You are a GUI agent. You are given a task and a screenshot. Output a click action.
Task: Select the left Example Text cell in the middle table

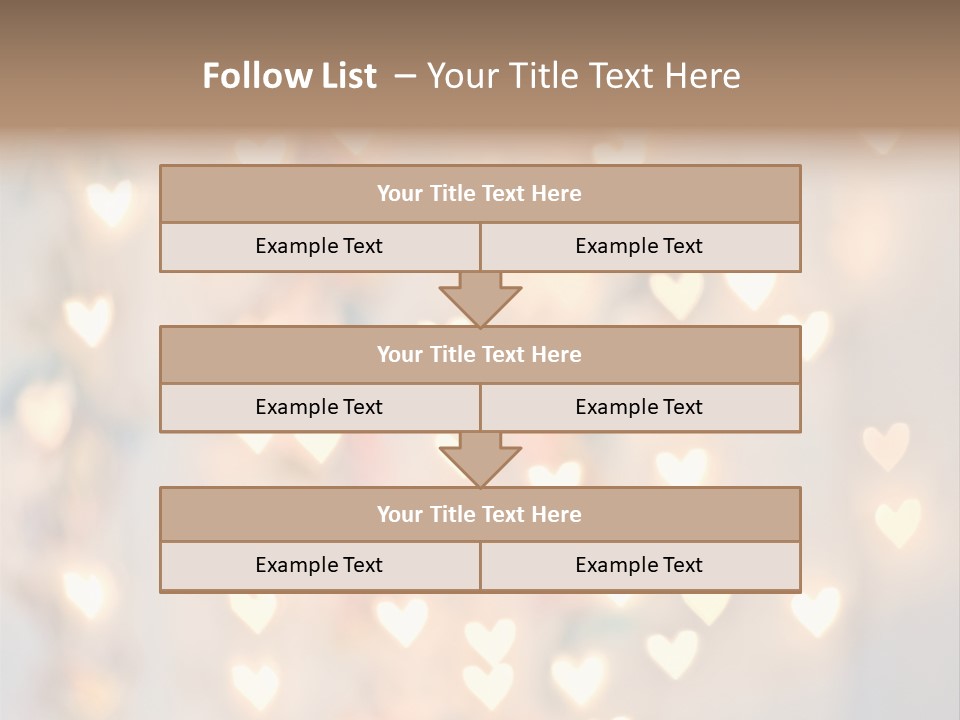coord(319,407)
